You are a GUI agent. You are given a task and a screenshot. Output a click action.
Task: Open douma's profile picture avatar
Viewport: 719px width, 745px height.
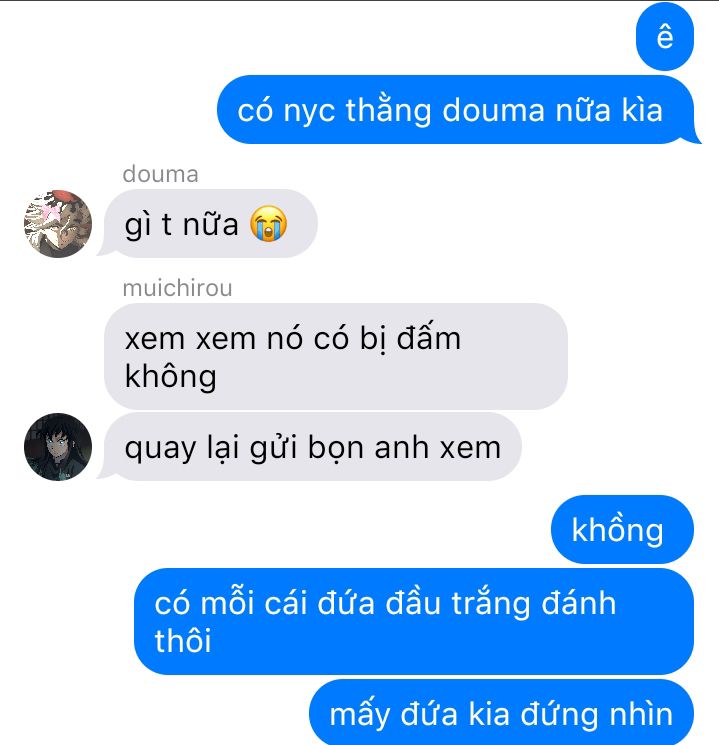58,224
